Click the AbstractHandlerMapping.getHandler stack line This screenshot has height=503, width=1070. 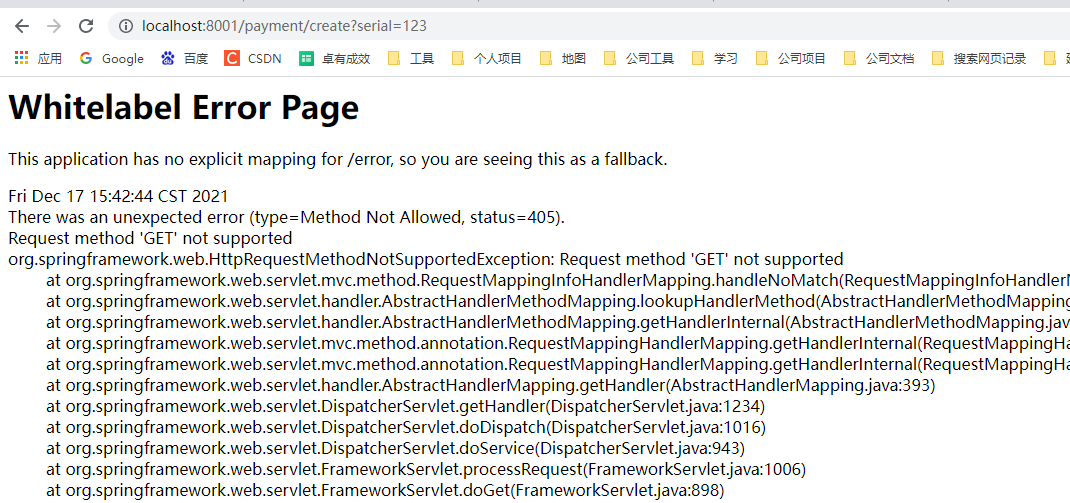491,386
